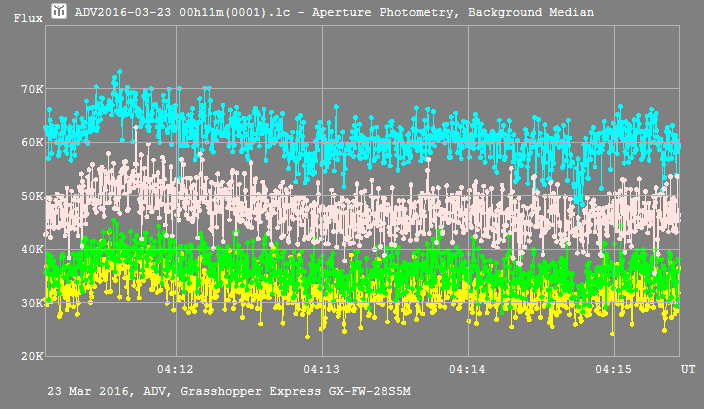The height and width of the screenshot is (409, 704).
Task: Click the ADV2016-03-23 light curve title text
Action: [334, 12]
